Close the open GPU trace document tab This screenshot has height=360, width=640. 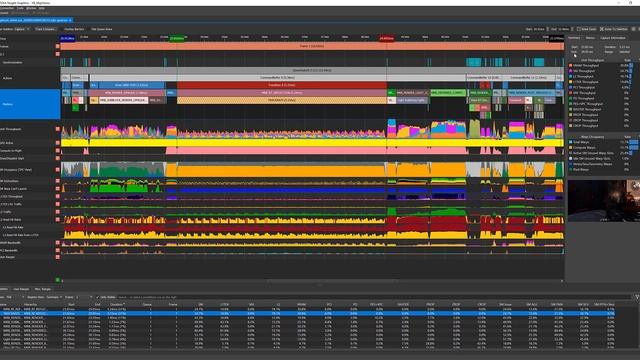click(70, 20)
